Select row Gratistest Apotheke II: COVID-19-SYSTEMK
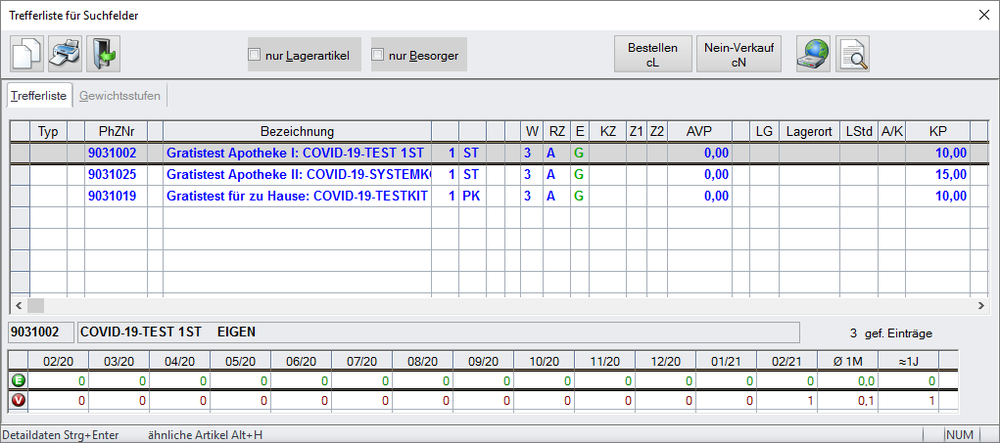 tap(297, 174)
